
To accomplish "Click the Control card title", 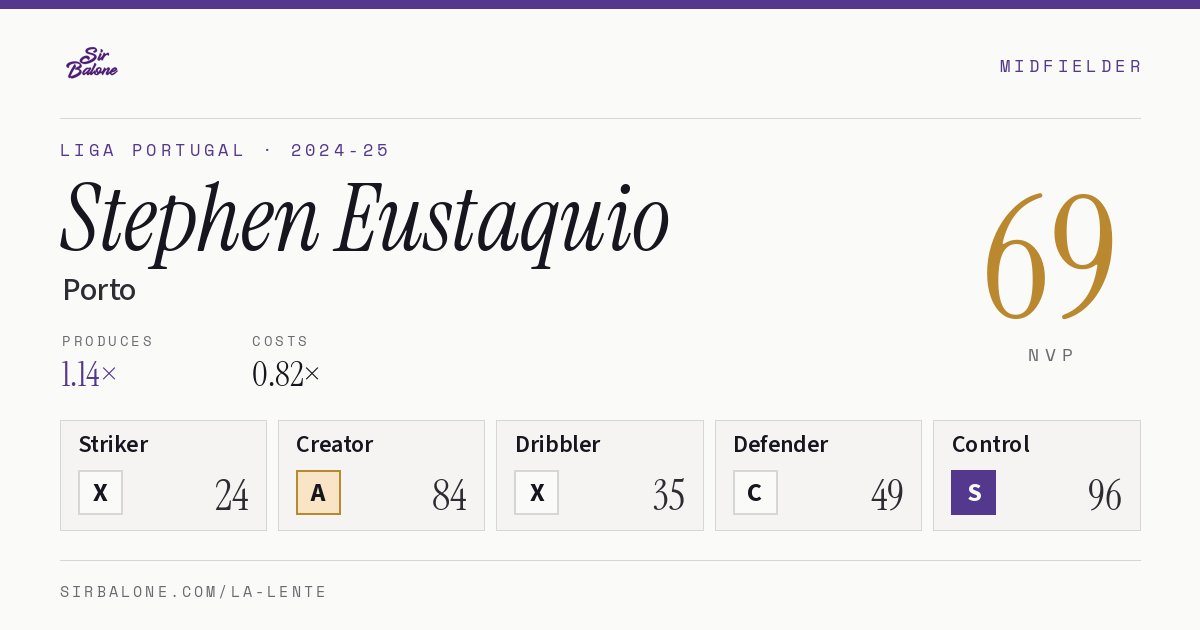I will pos(991,444).
